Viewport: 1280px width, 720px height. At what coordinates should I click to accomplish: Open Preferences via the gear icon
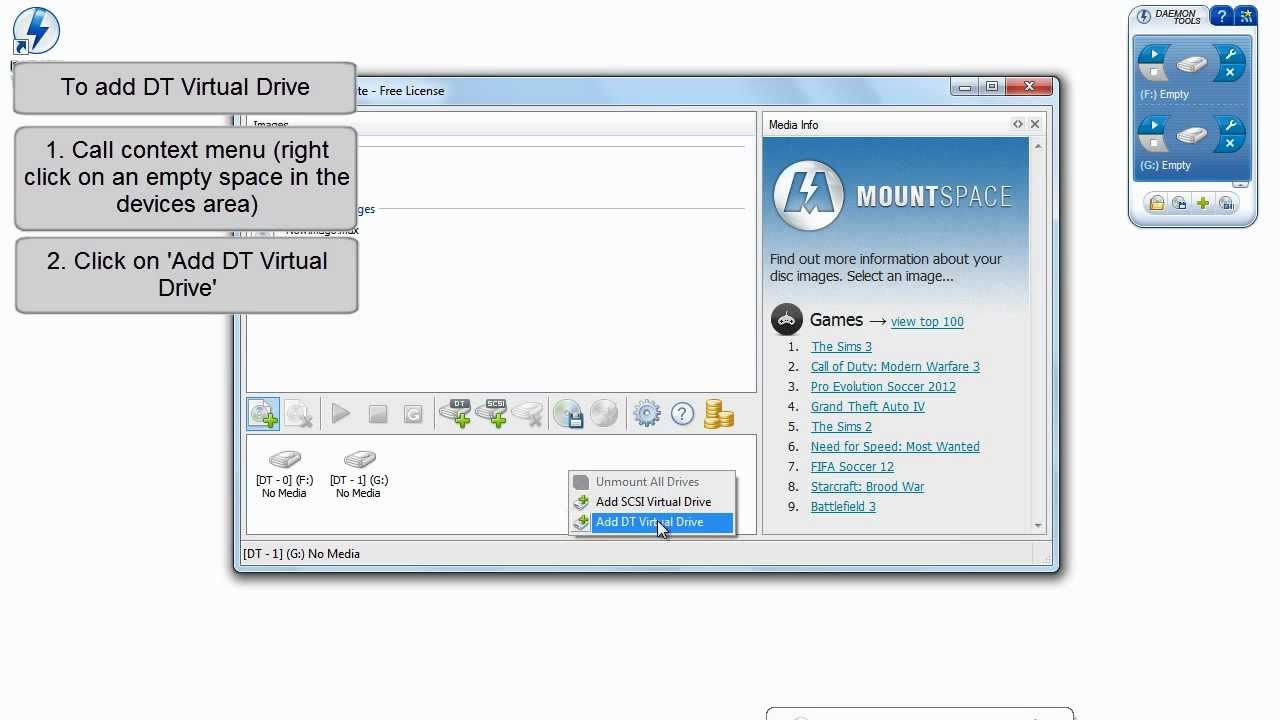coord(647,414)
